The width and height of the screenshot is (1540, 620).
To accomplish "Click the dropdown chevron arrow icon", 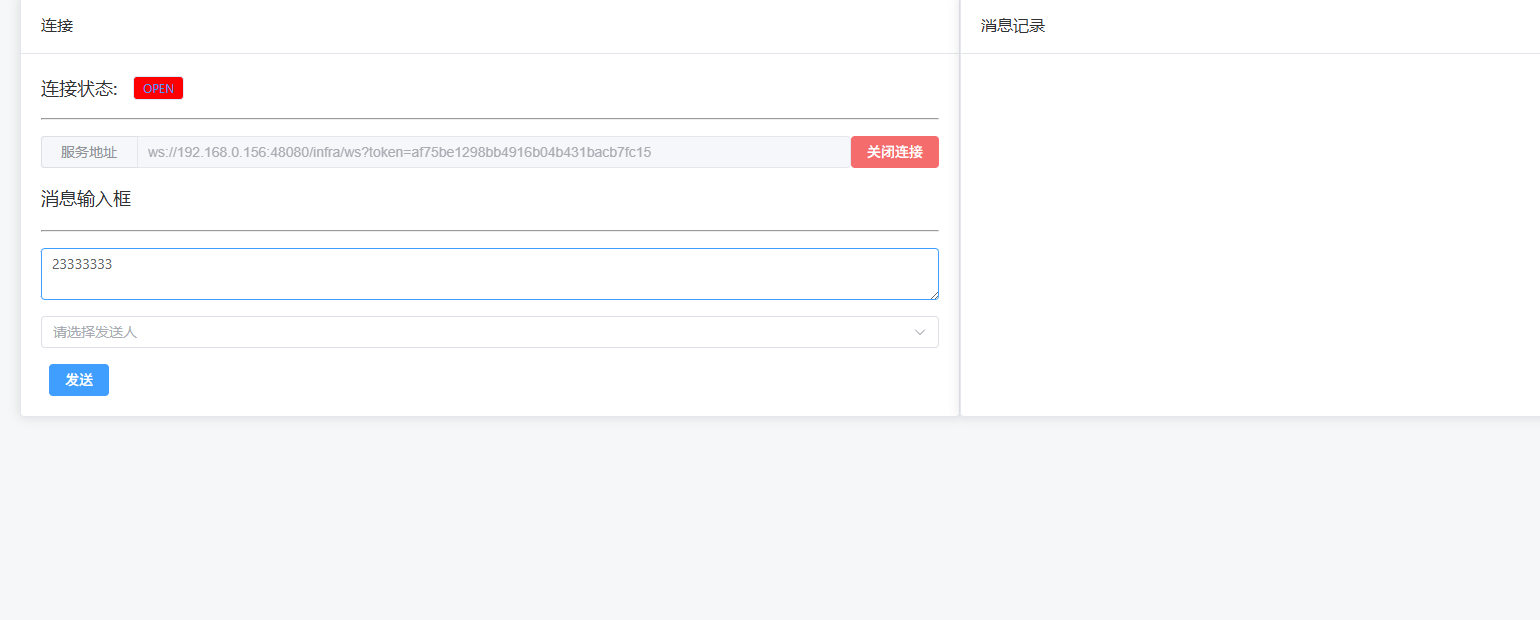I will pos(920,332).
